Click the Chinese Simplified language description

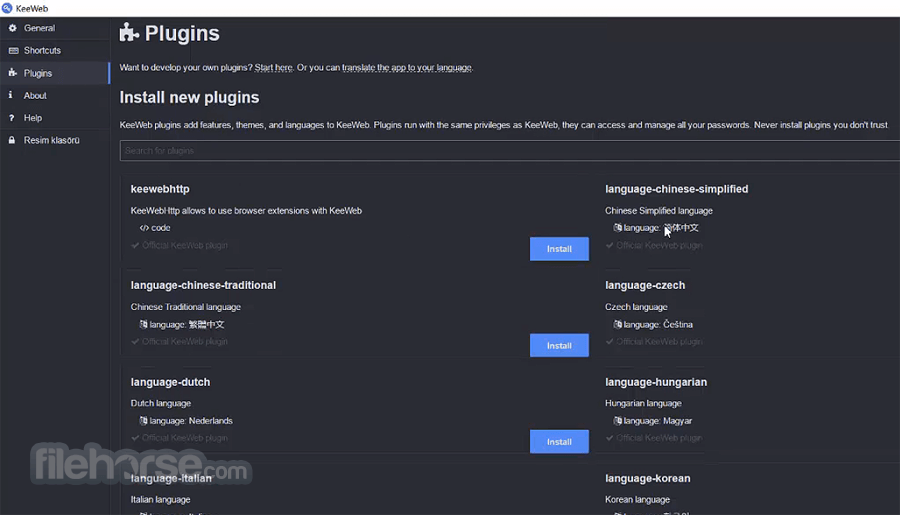point(659,211)
